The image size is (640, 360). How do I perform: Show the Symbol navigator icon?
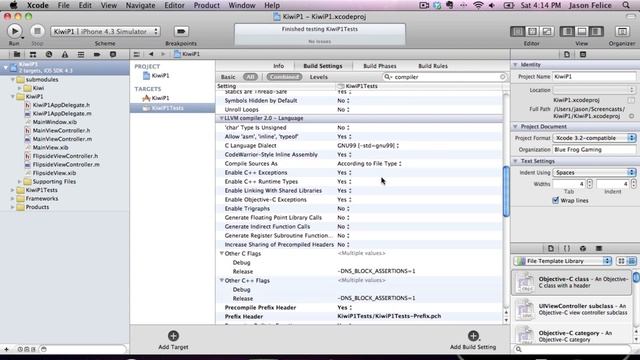point(33,54)
